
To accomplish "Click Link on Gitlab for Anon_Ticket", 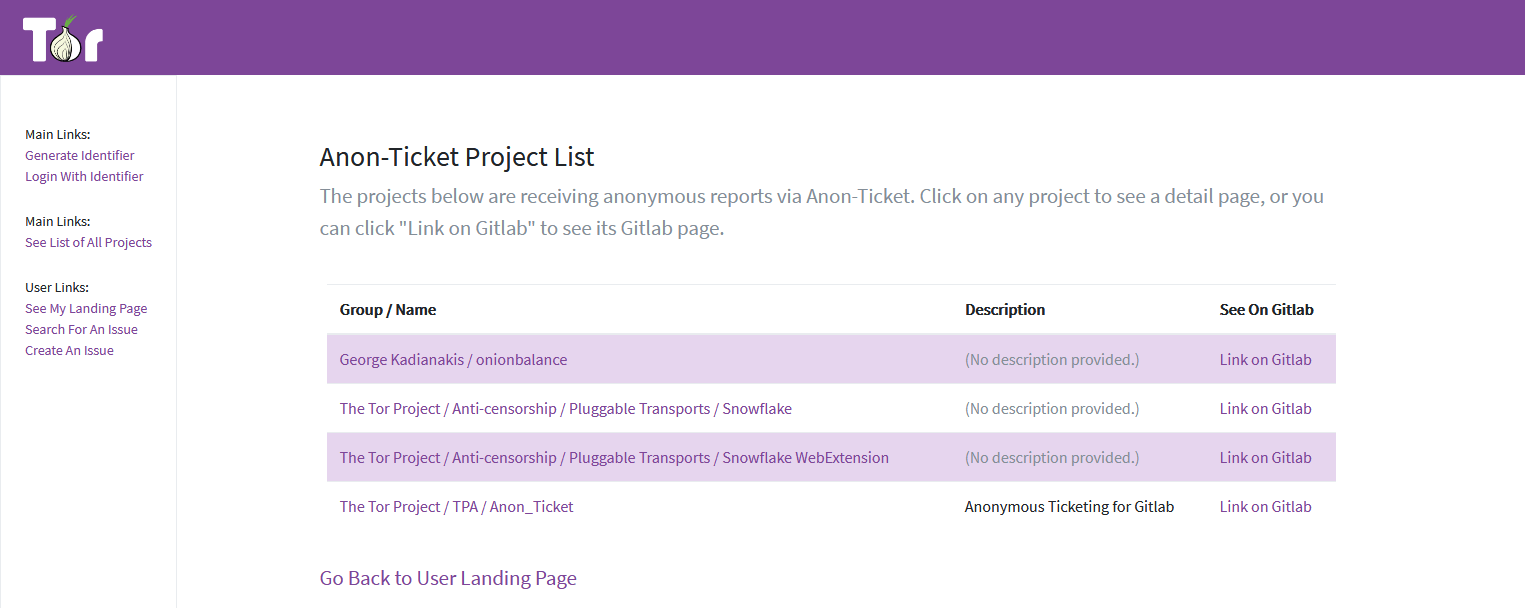I will (x=1265, y=506).
